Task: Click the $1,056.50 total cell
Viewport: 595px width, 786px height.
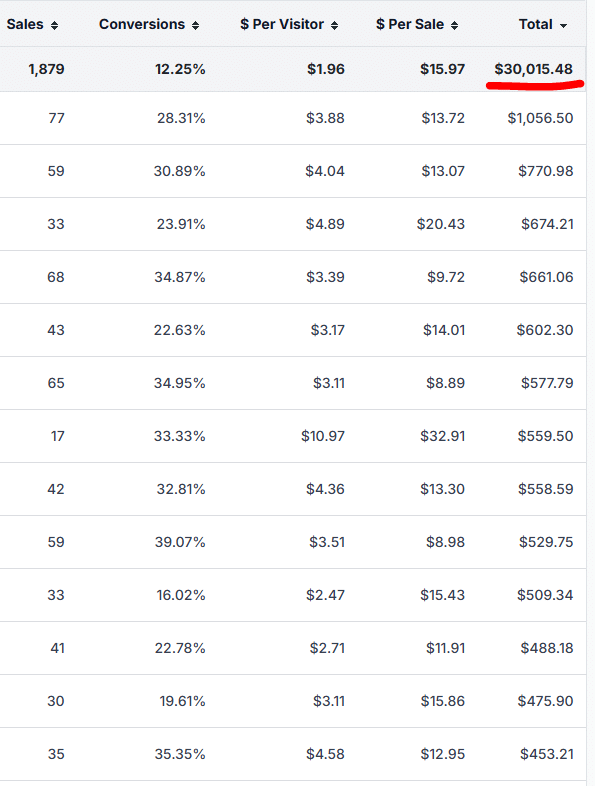Action: [540, 118]
